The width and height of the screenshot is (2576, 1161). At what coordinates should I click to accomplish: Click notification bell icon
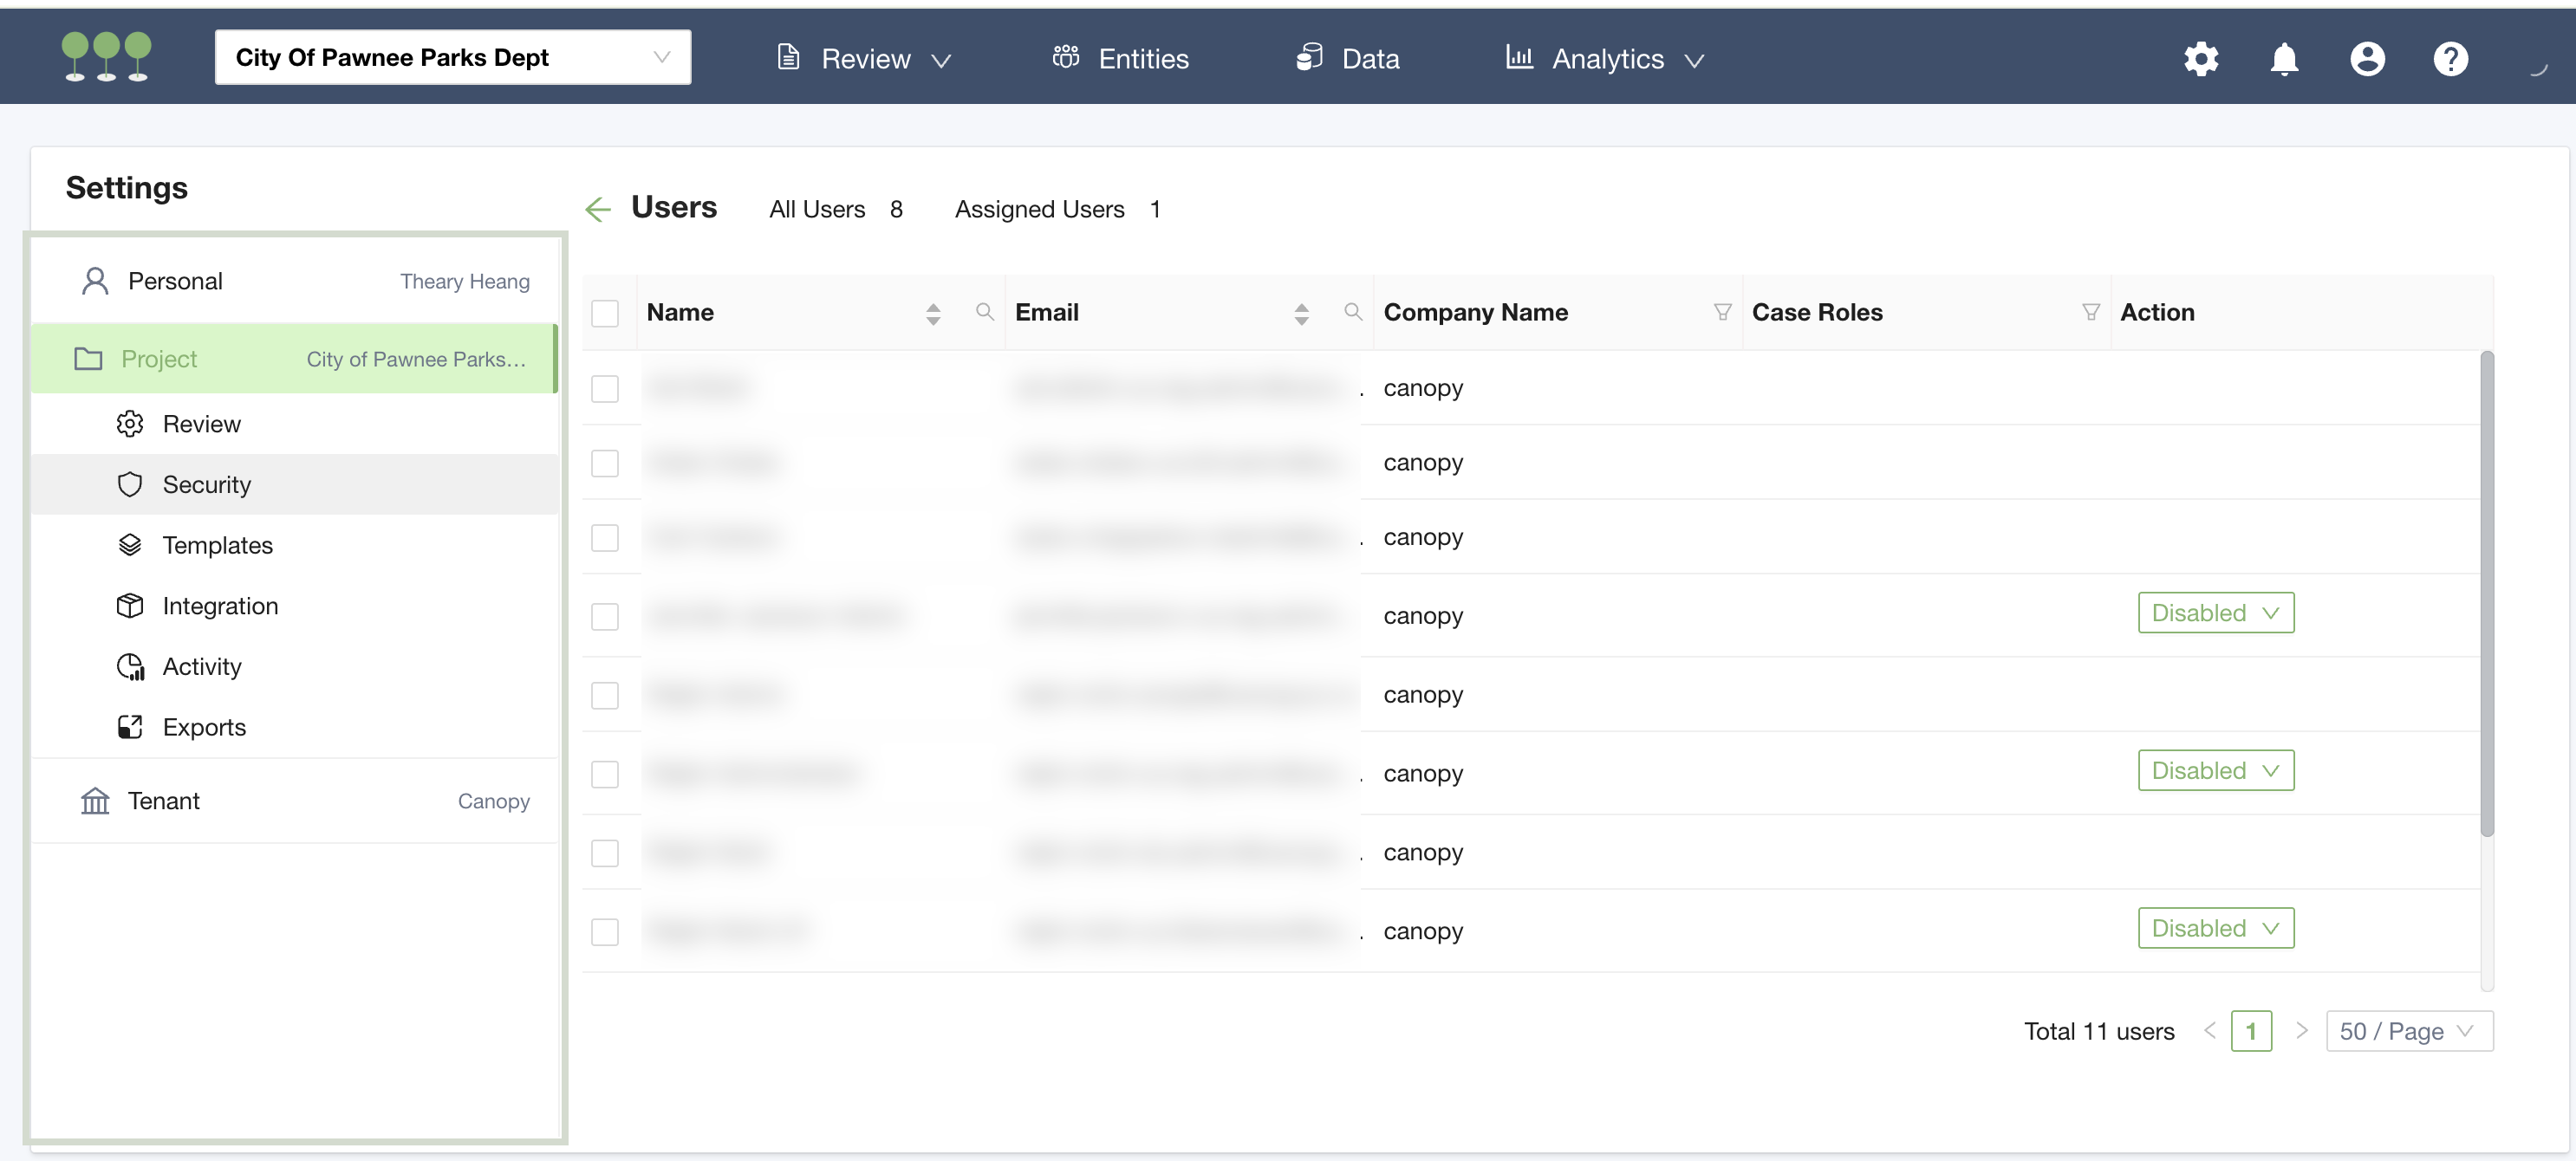pyautogui.click(x=2284, y=57)
